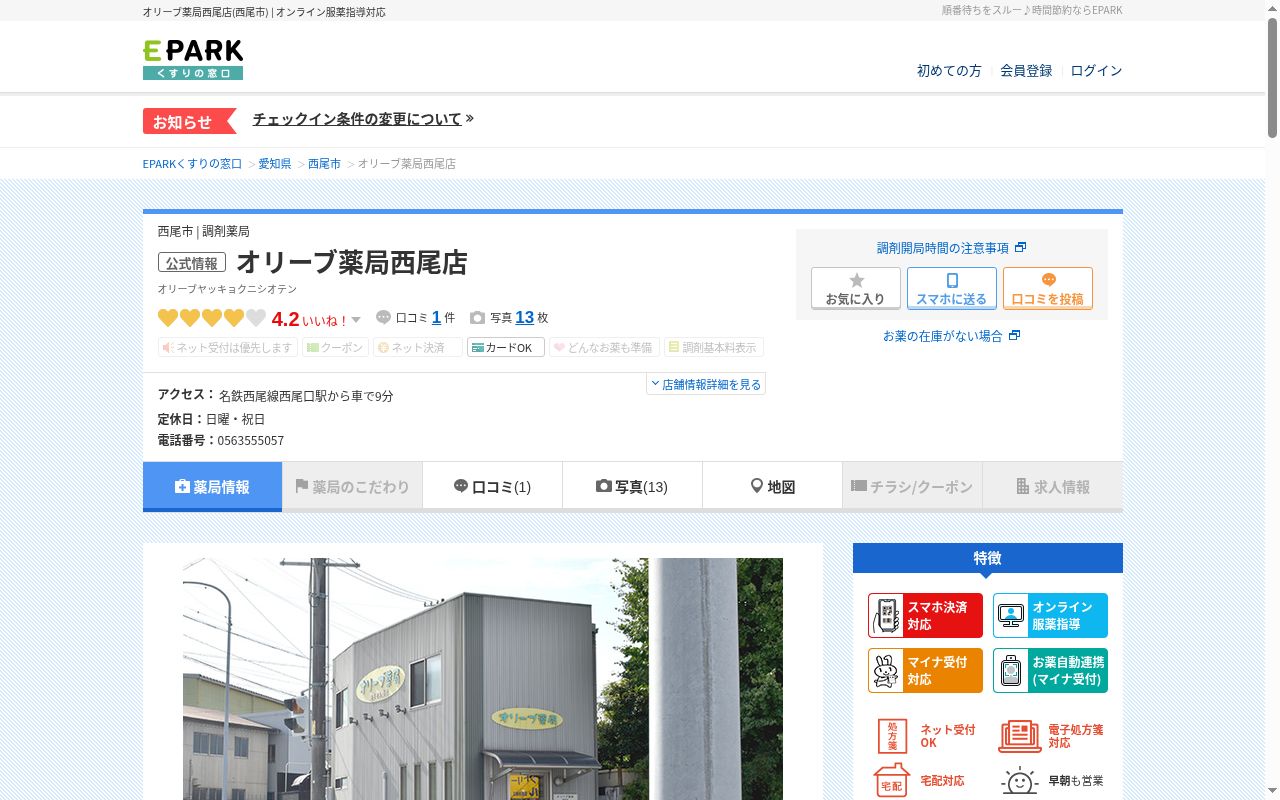Click the comment bubble icon beside 口コミ 1件

(x=383, y=318)
